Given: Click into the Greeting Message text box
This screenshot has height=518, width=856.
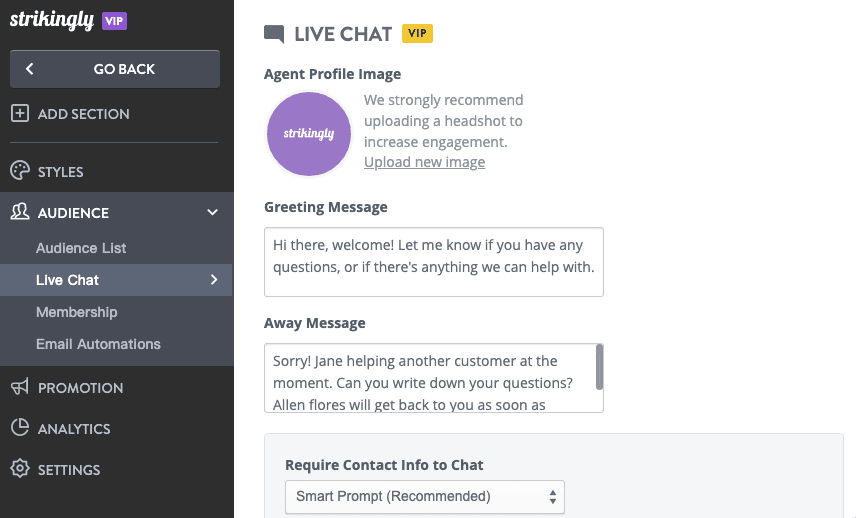Looking at the screenshot, I should (x=434, y=261).
